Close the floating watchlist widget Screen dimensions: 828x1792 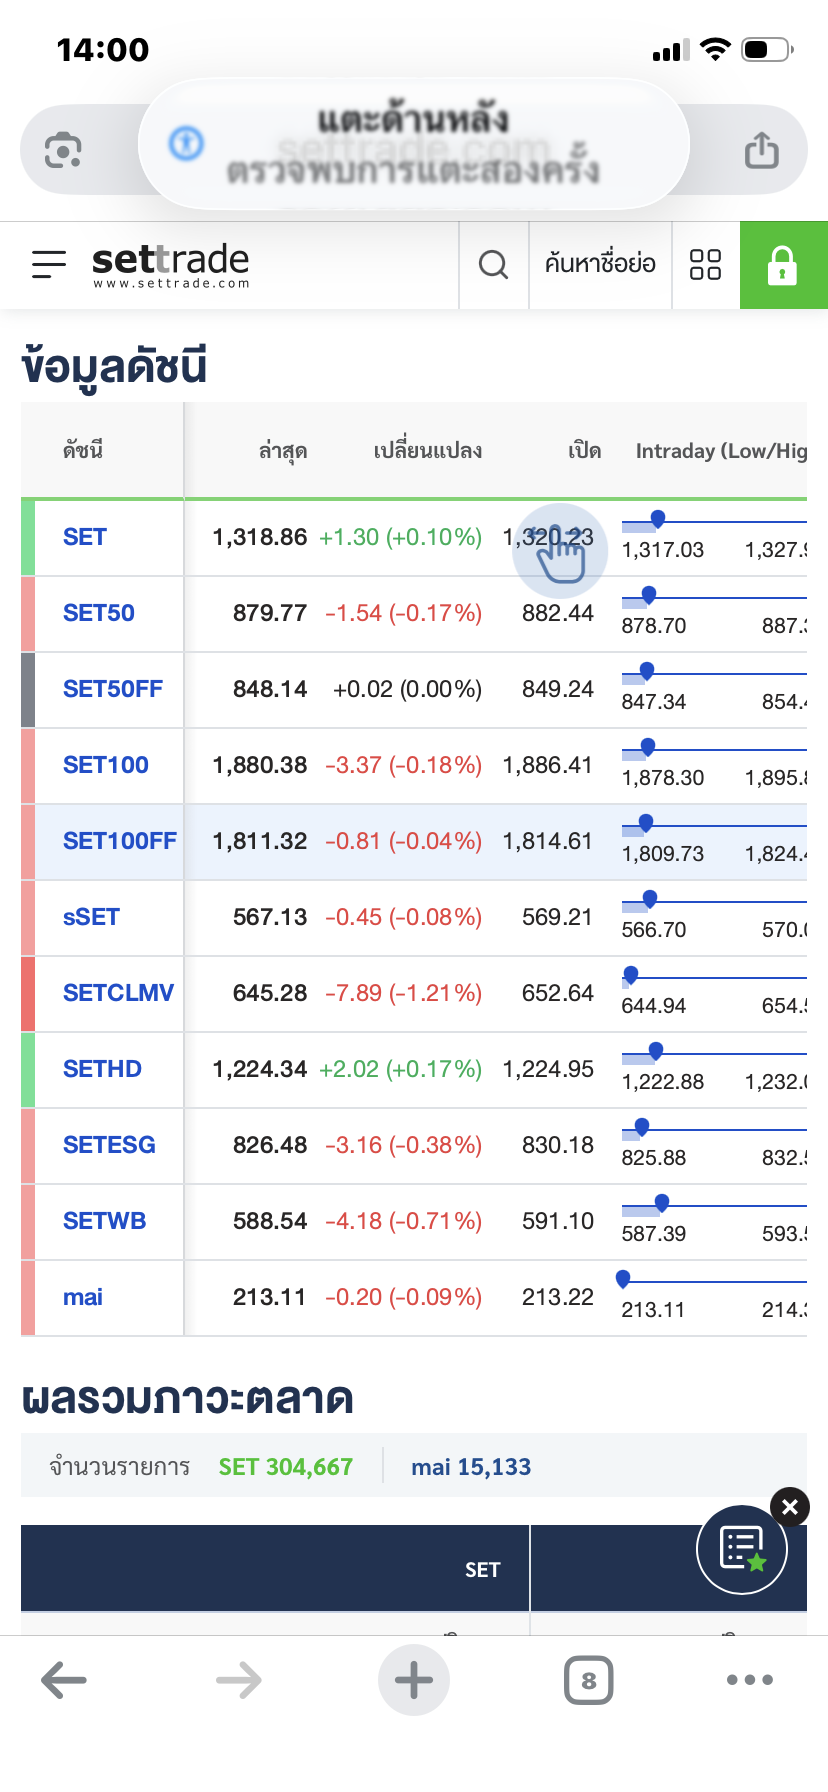point(790,1507)
